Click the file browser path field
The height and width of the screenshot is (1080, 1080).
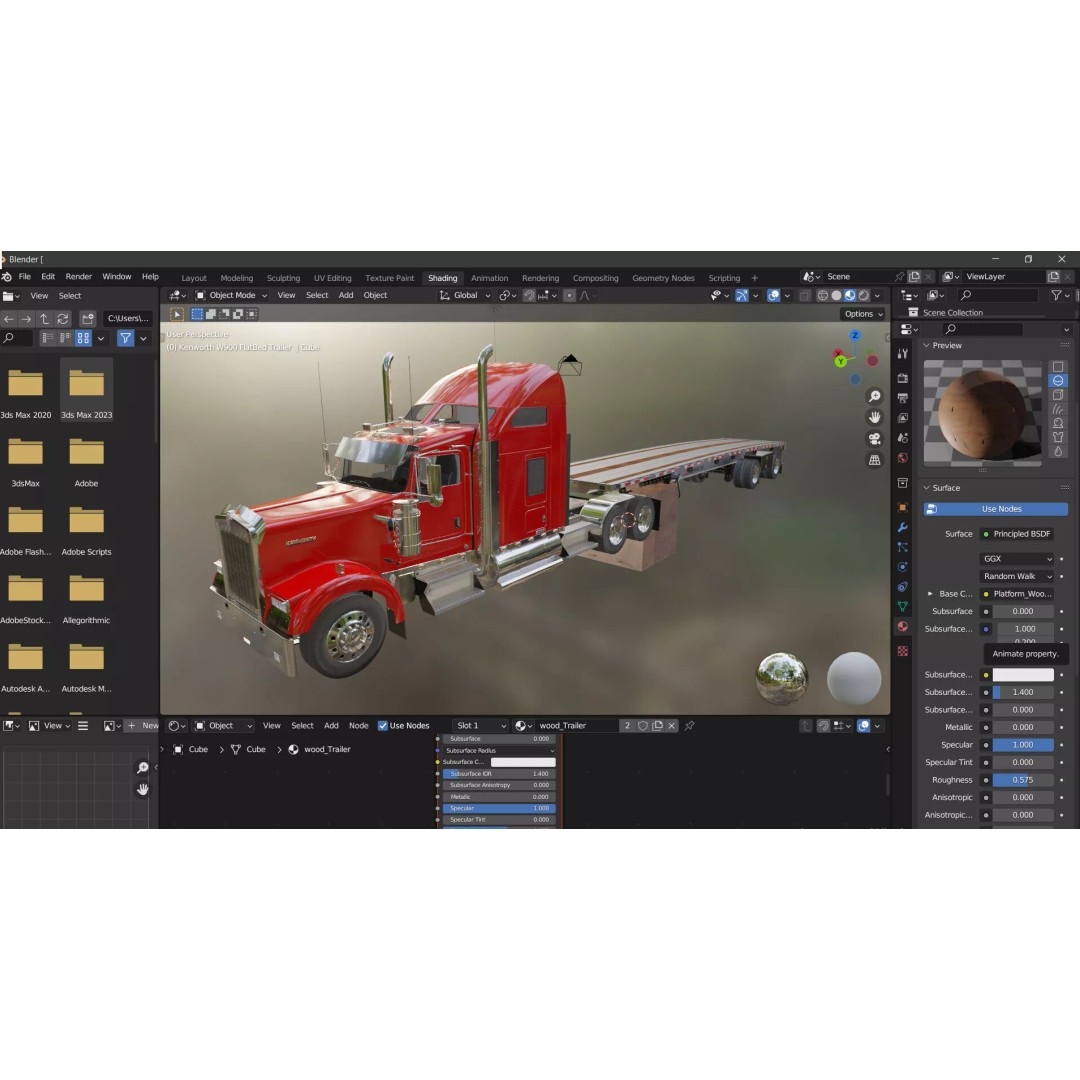[127, 319]
